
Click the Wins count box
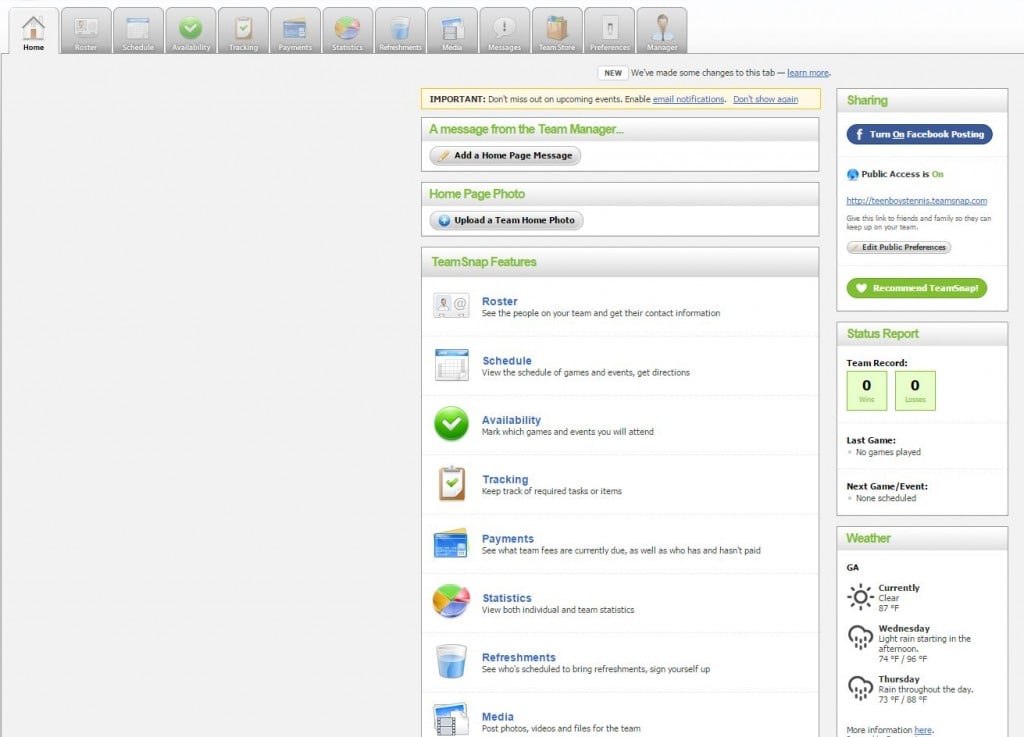(867, 390)
